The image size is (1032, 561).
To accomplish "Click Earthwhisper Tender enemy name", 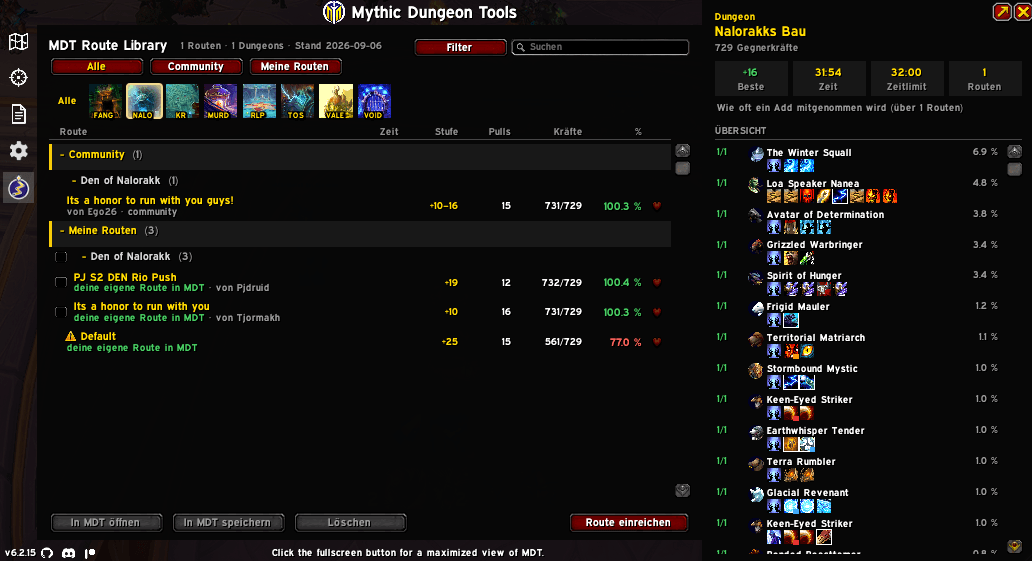I will click(815, 431).
